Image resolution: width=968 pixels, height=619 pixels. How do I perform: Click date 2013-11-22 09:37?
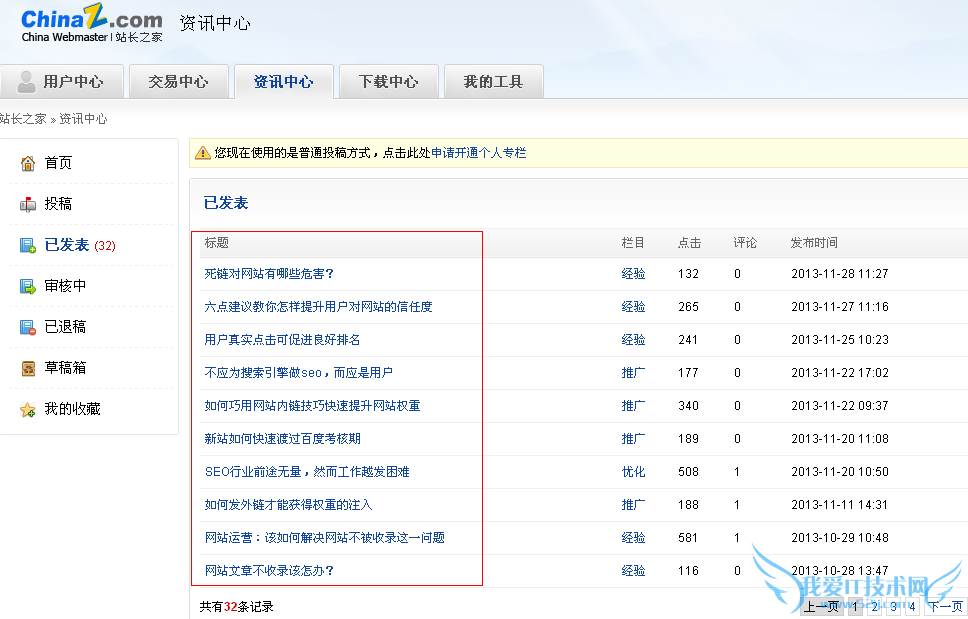click(x=840, y=405)
